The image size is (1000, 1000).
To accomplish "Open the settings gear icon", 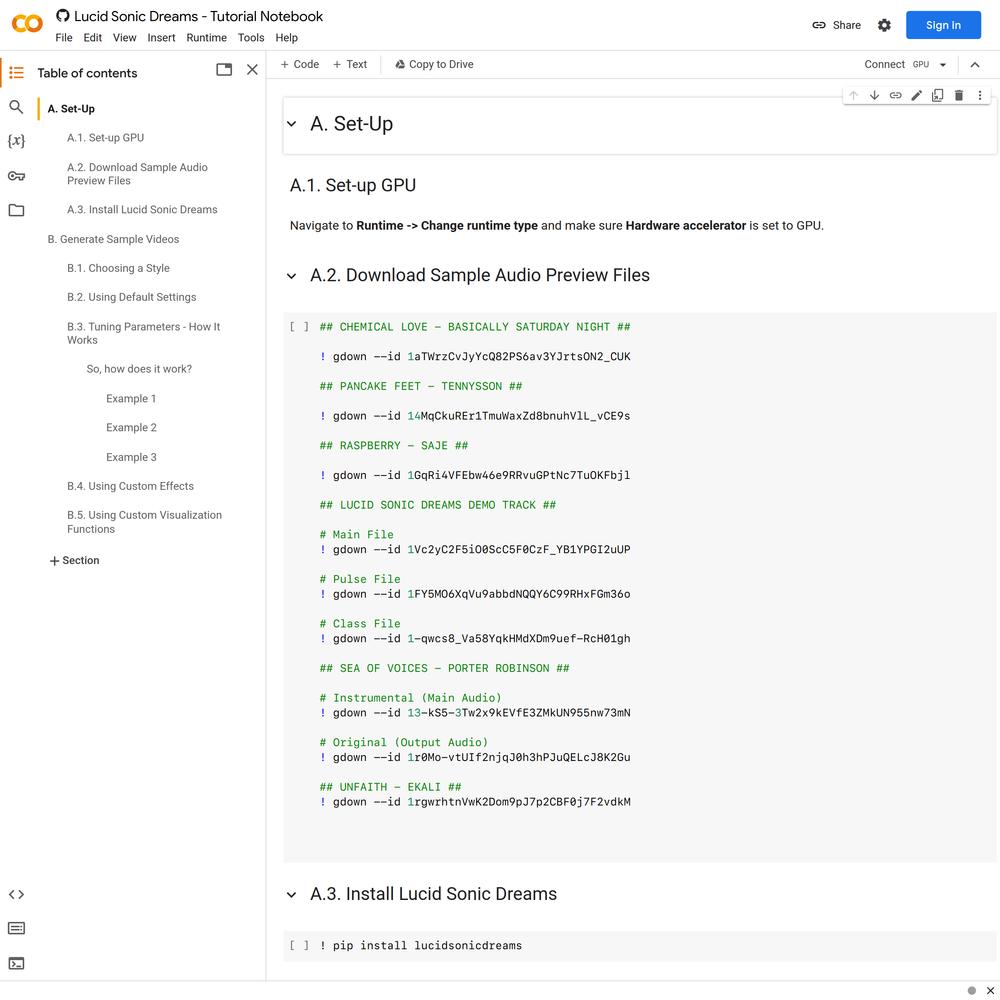I will (x=884, y=25).
